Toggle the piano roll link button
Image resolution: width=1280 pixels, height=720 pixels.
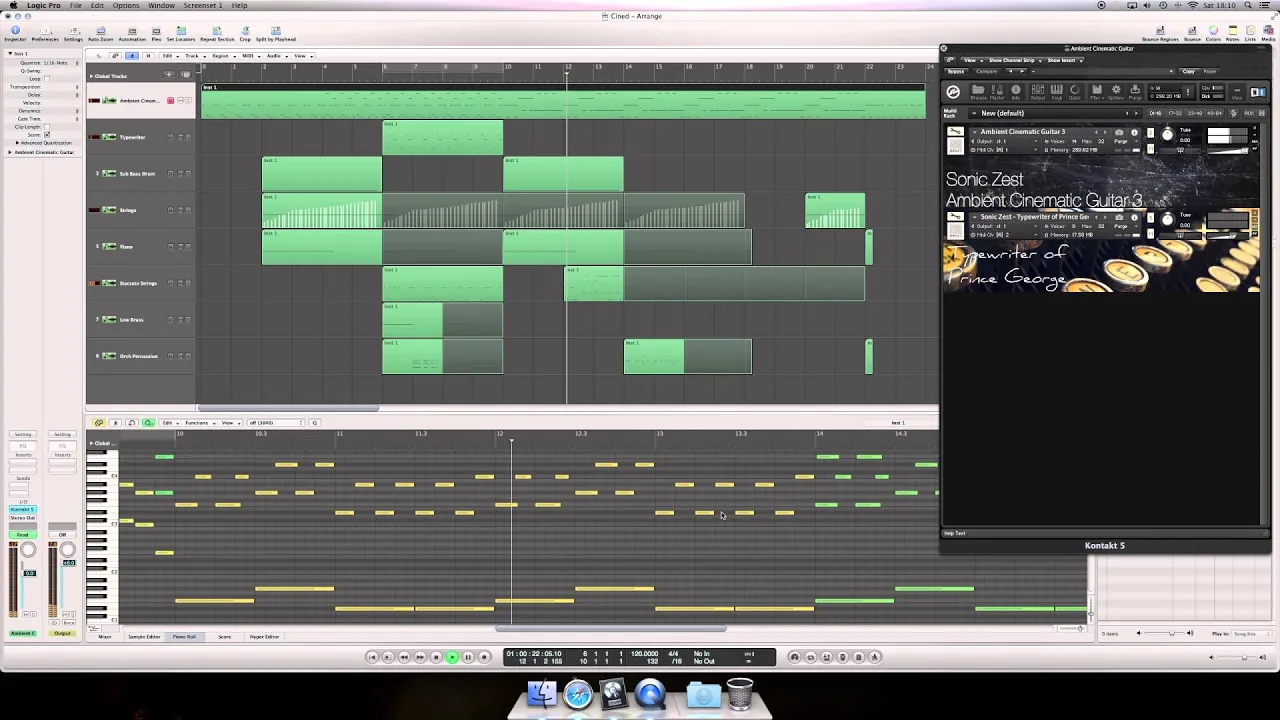tap(99, 423)
